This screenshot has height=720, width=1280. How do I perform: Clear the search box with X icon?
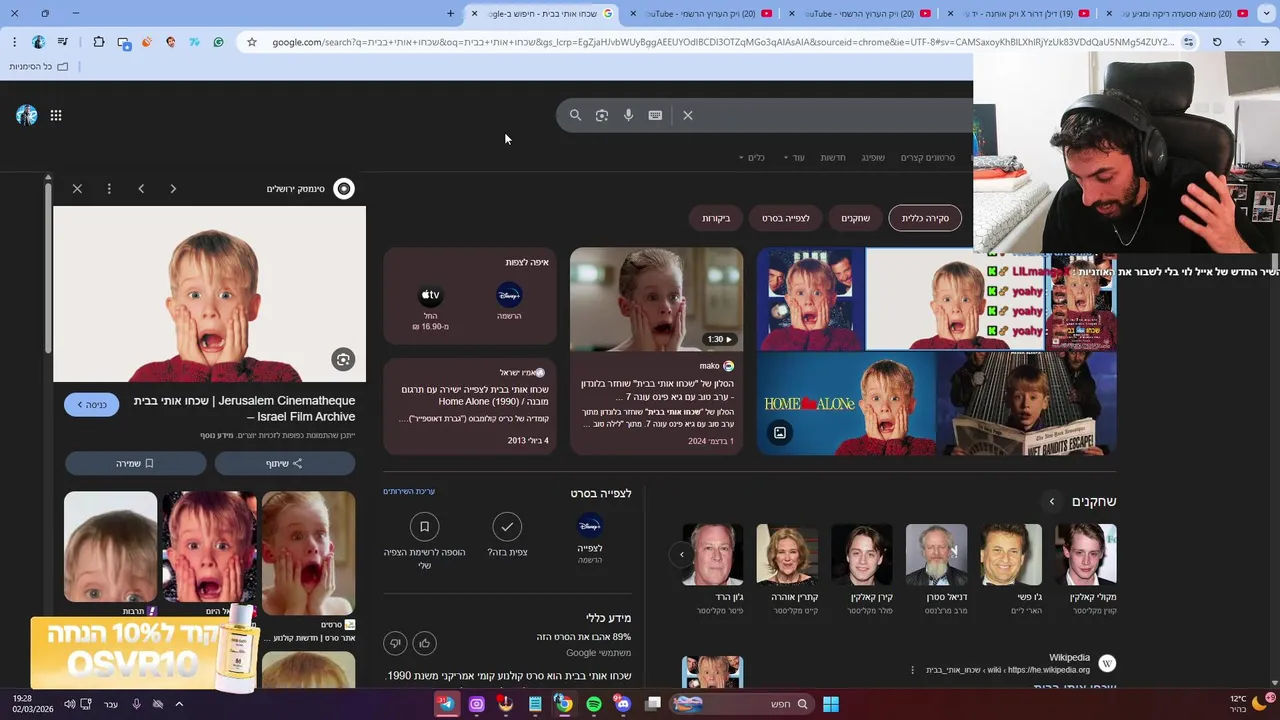point(688,115)
